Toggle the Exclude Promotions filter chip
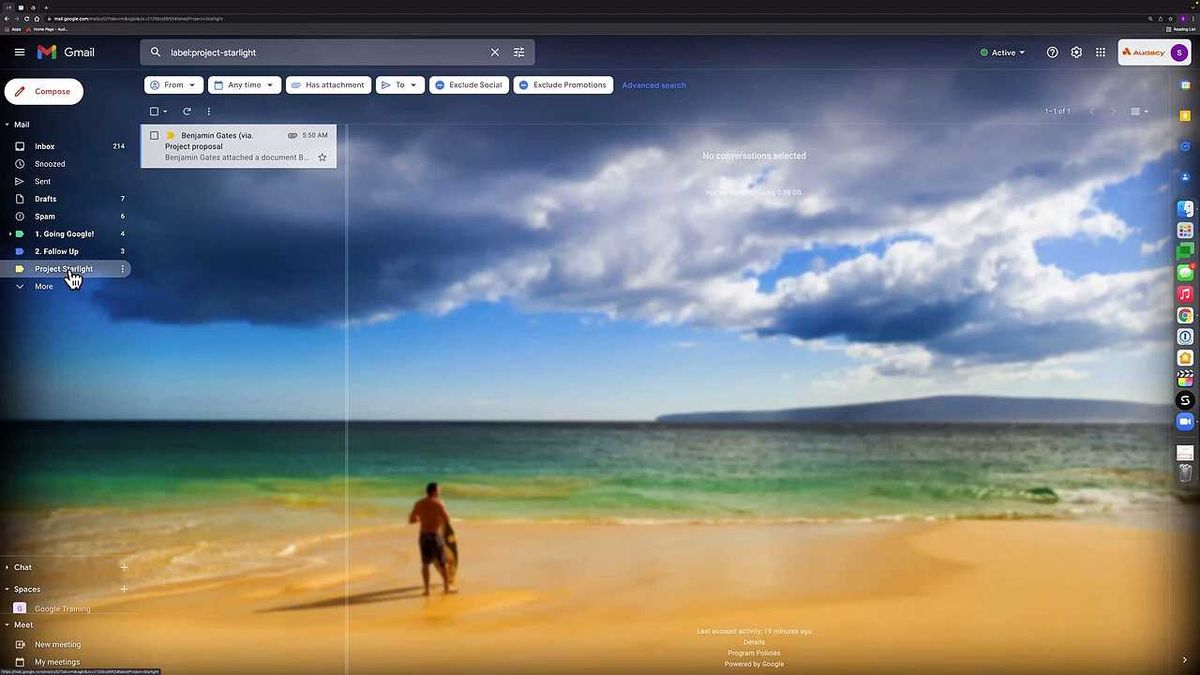The height and width of the screenshot is (675, 1200). coord(563,85)
